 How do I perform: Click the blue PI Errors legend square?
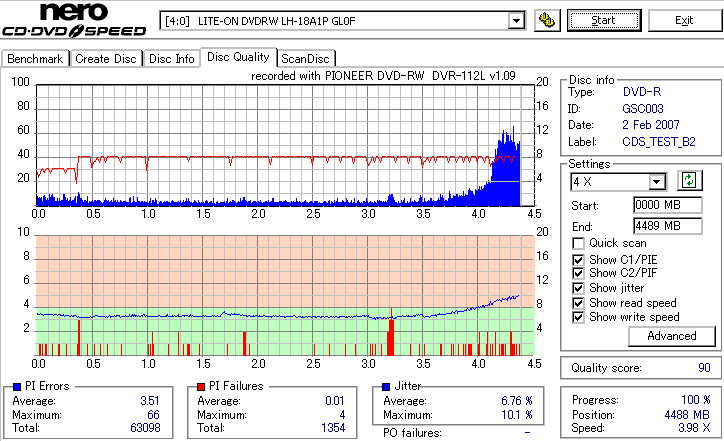pos(17,387)
